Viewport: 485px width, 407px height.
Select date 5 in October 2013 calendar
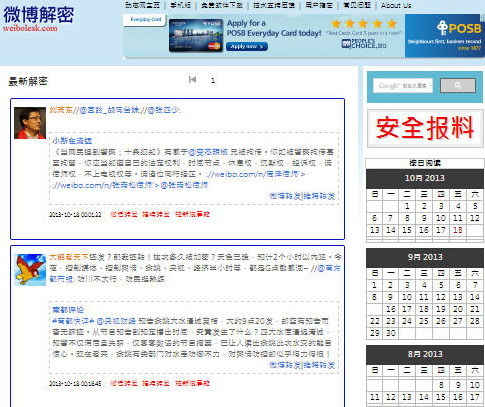tap(475, 206)
